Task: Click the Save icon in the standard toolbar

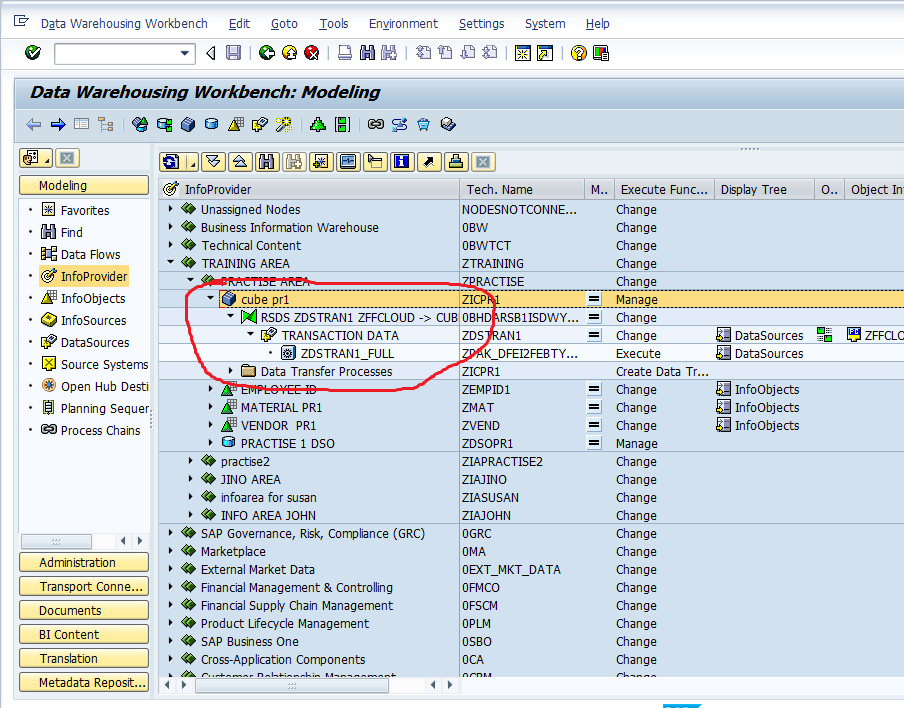Action: pyautogui.click(x=232, y=53)
